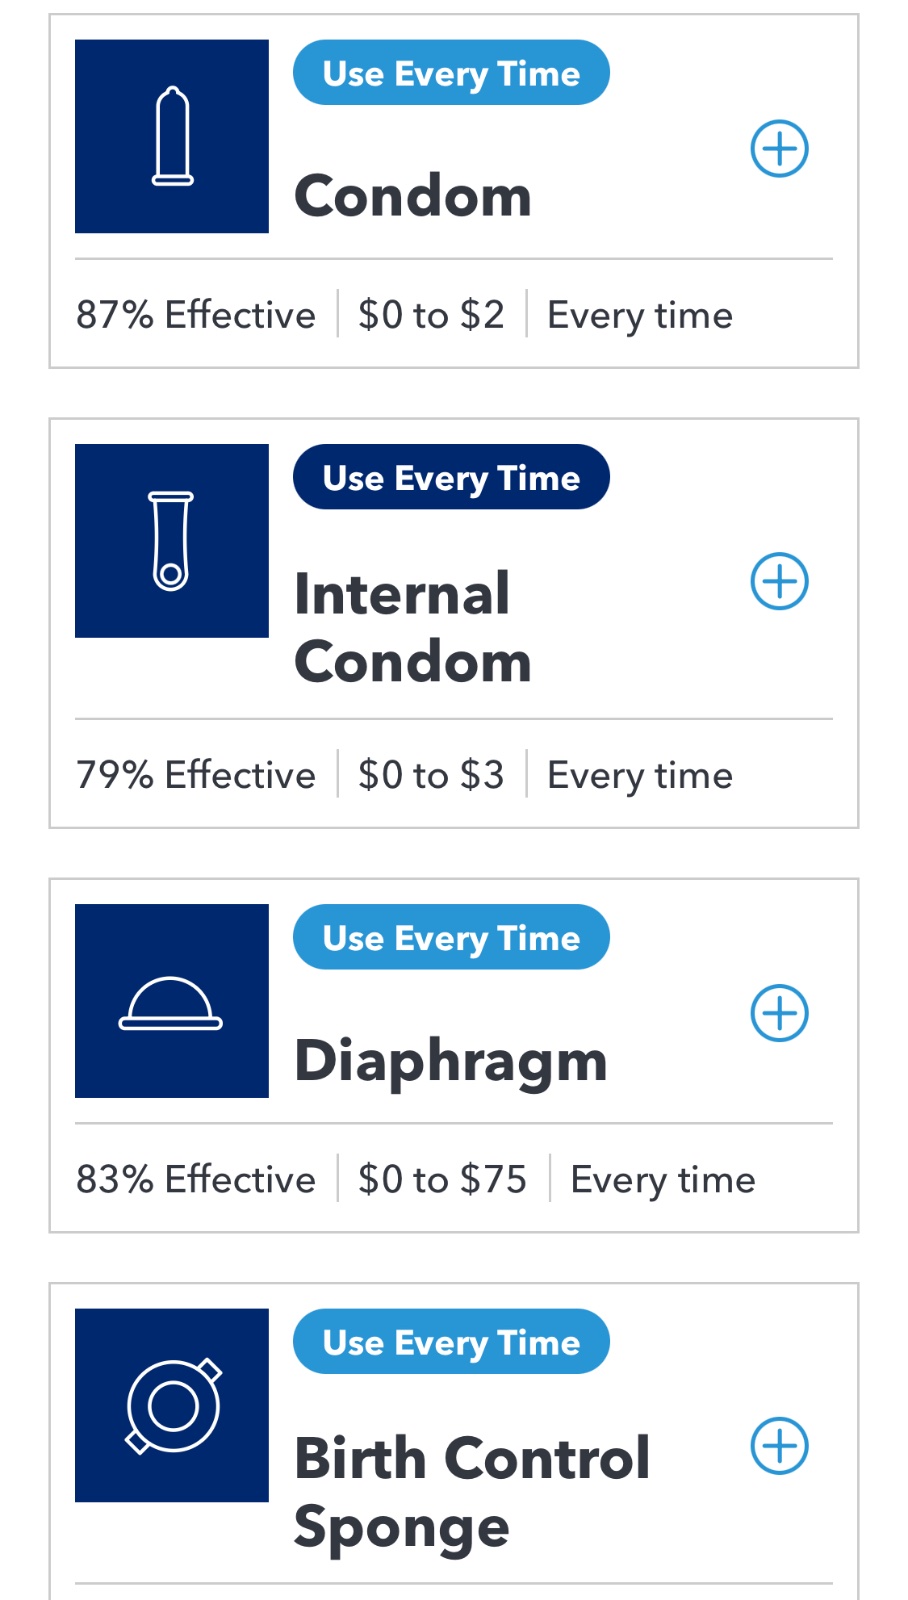Click the $0 to $2 price

[431, 315]
